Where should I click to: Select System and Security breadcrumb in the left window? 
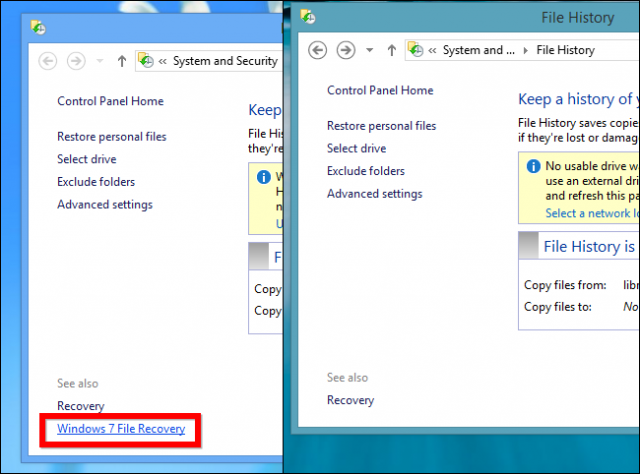225,61
